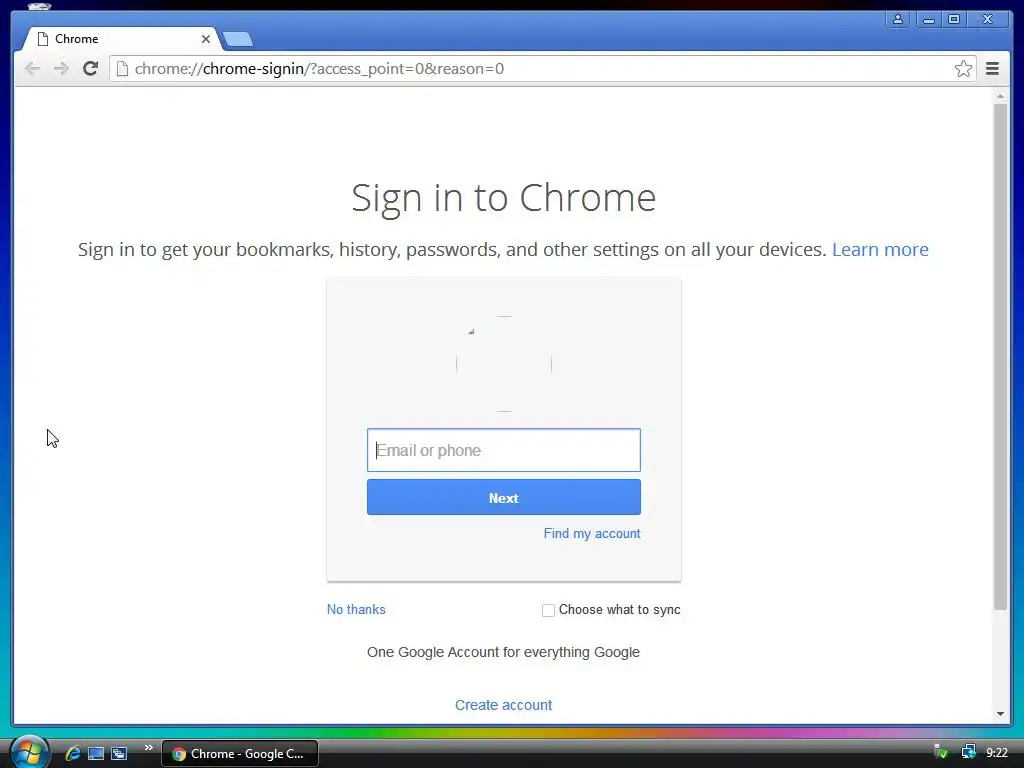Click the Switch between windows icon

tap(119, 754)
